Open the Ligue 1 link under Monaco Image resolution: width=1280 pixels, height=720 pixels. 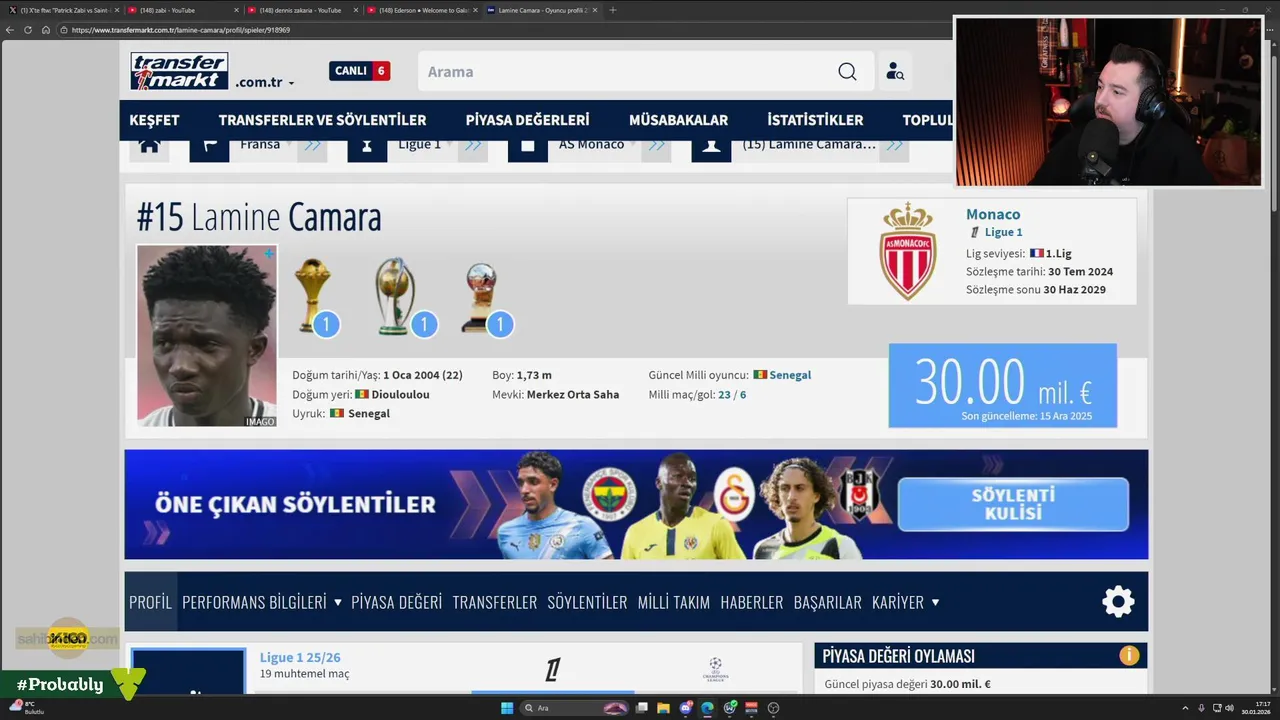[1003, 232]
